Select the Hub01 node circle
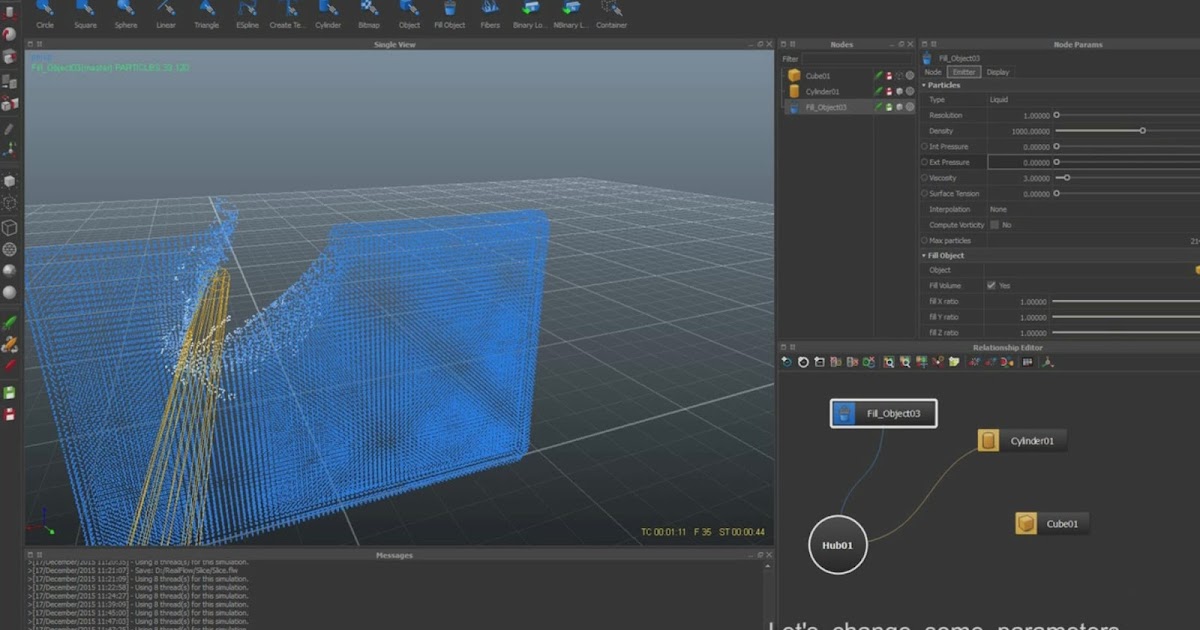Screen dimensions: 1200x630 (838, 545)
